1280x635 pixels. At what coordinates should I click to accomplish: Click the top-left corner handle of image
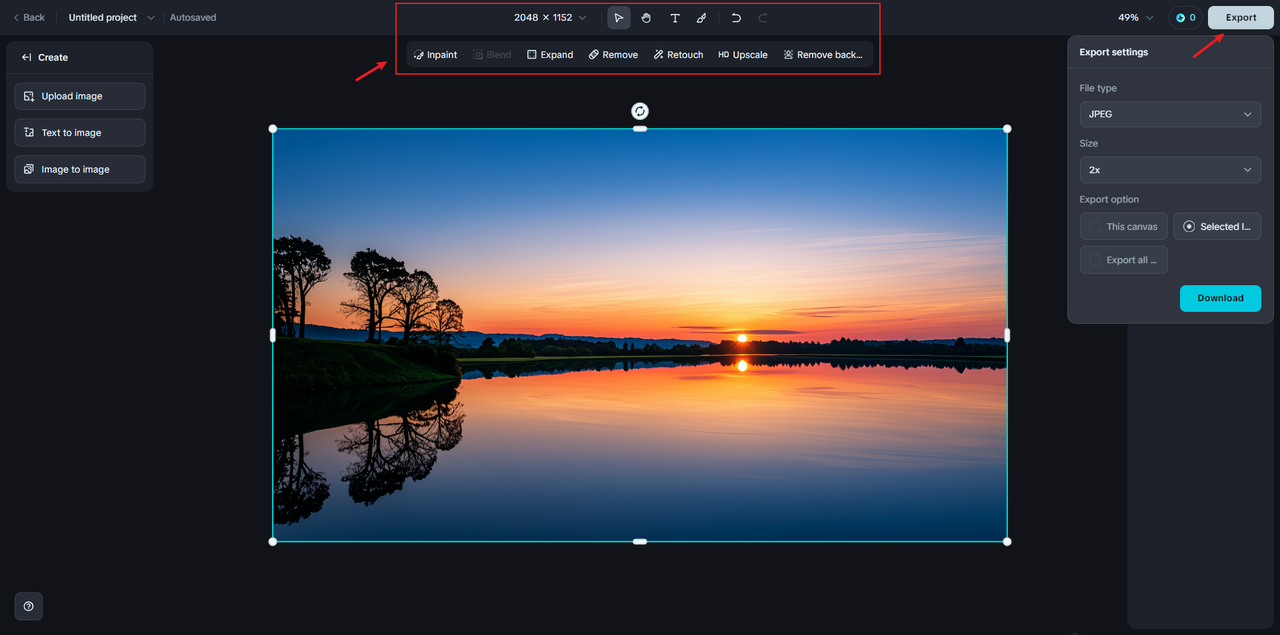[273, 129]
